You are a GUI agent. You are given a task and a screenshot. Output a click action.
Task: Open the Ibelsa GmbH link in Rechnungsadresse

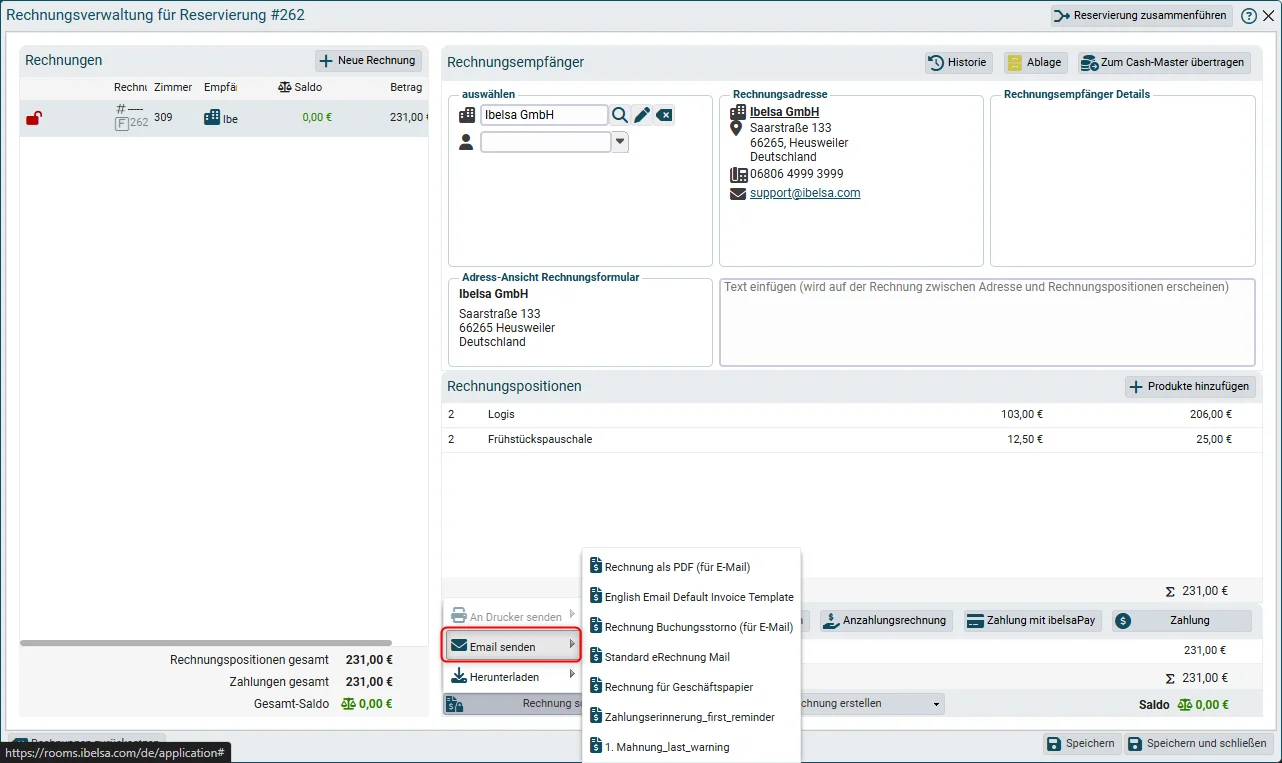click(784, 112)
